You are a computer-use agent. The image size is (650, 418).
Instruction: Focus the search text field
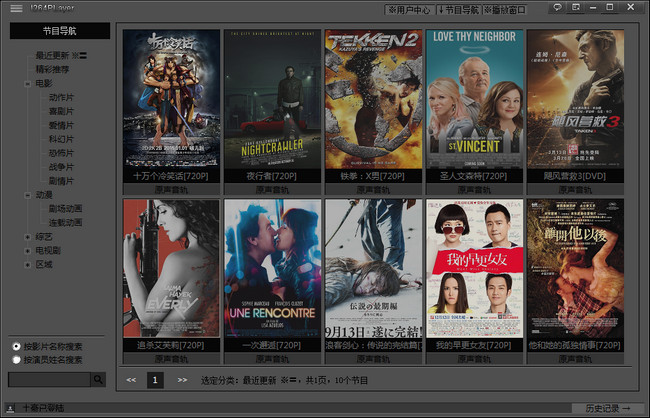tap(49, 379)
